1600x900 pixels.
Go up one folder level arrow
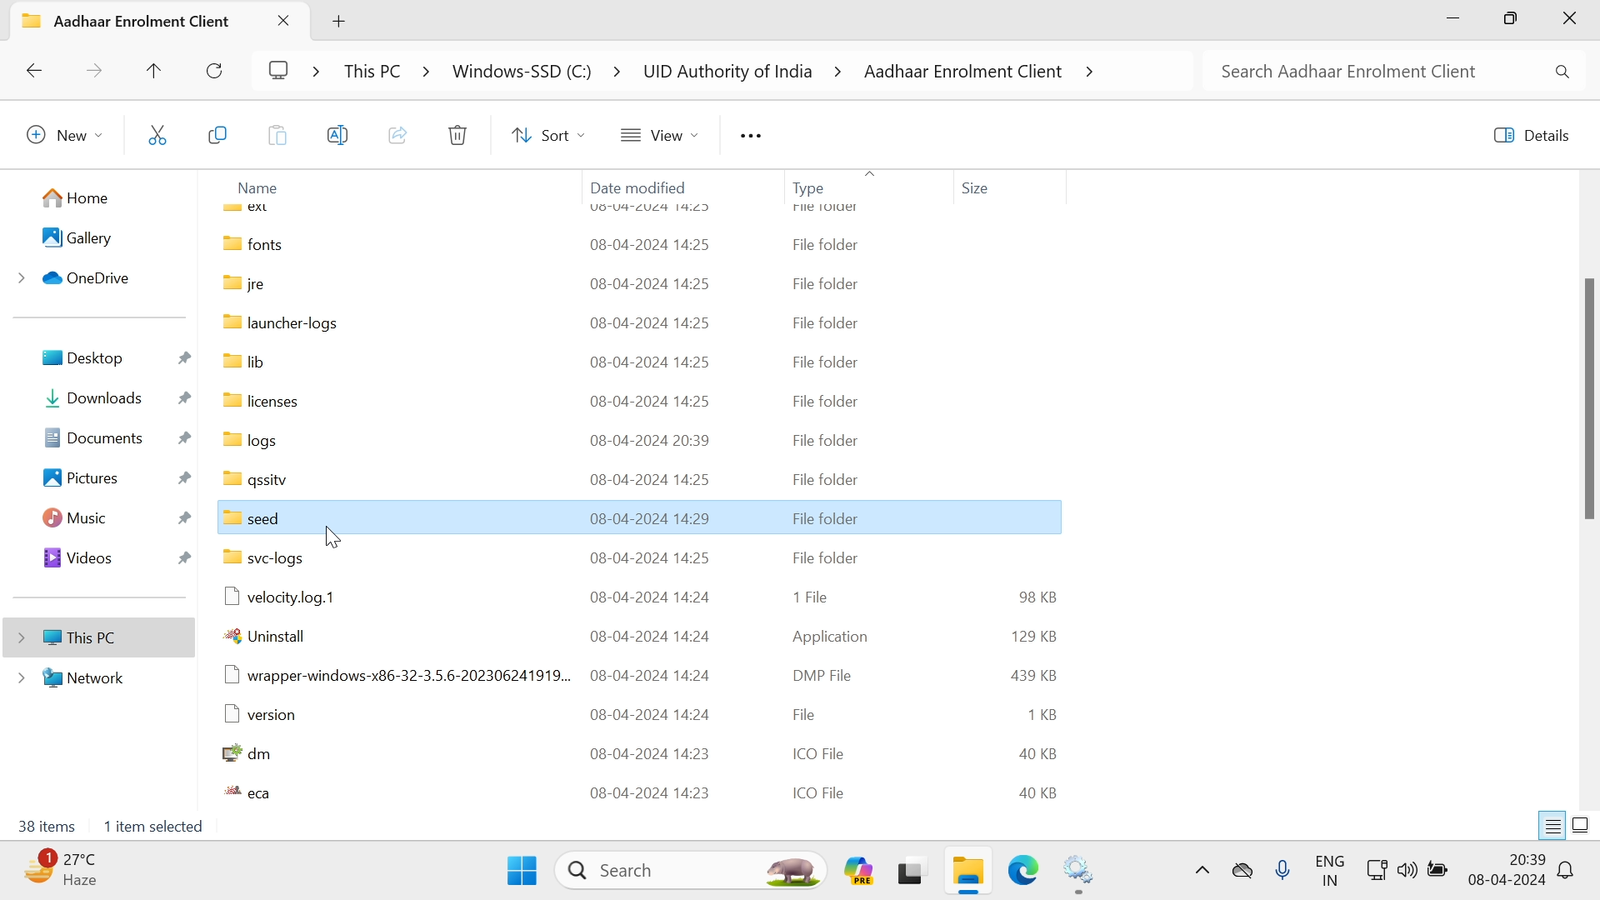click(x=153, y=71)
